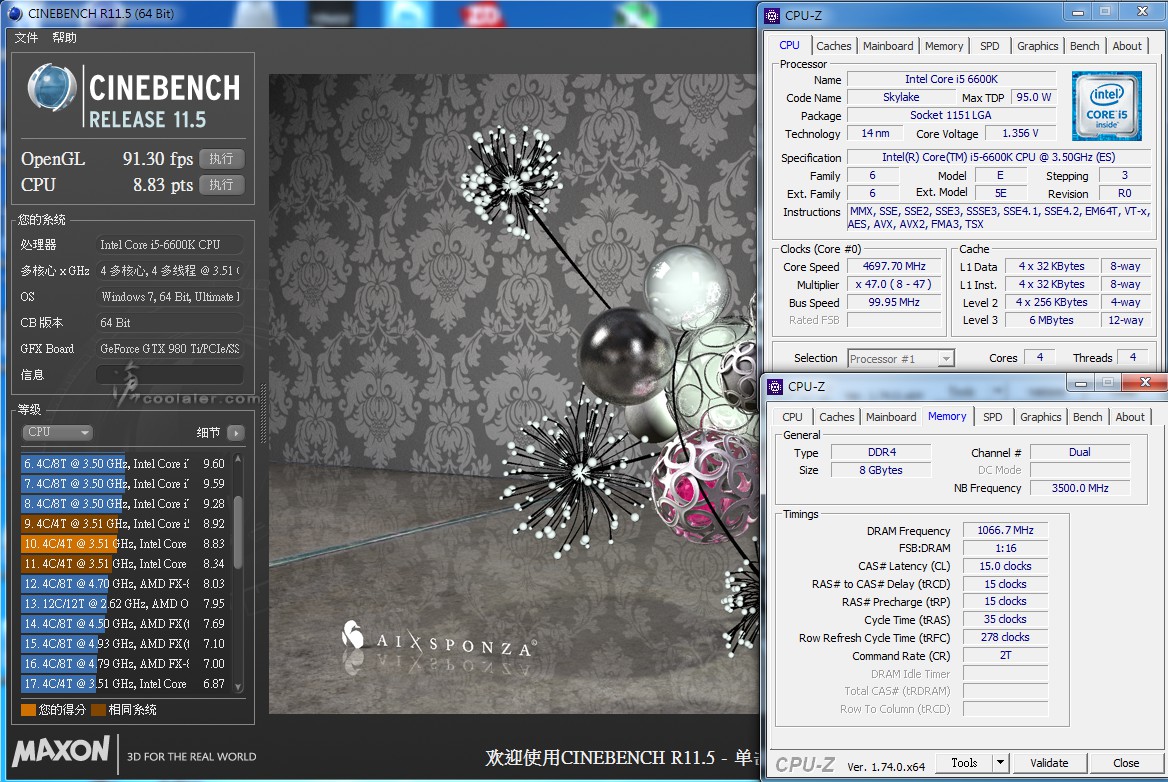This screenshot has height=782, width=1168.
Task: Click upper CPU-Z window title icon
Action: (772, 15)
